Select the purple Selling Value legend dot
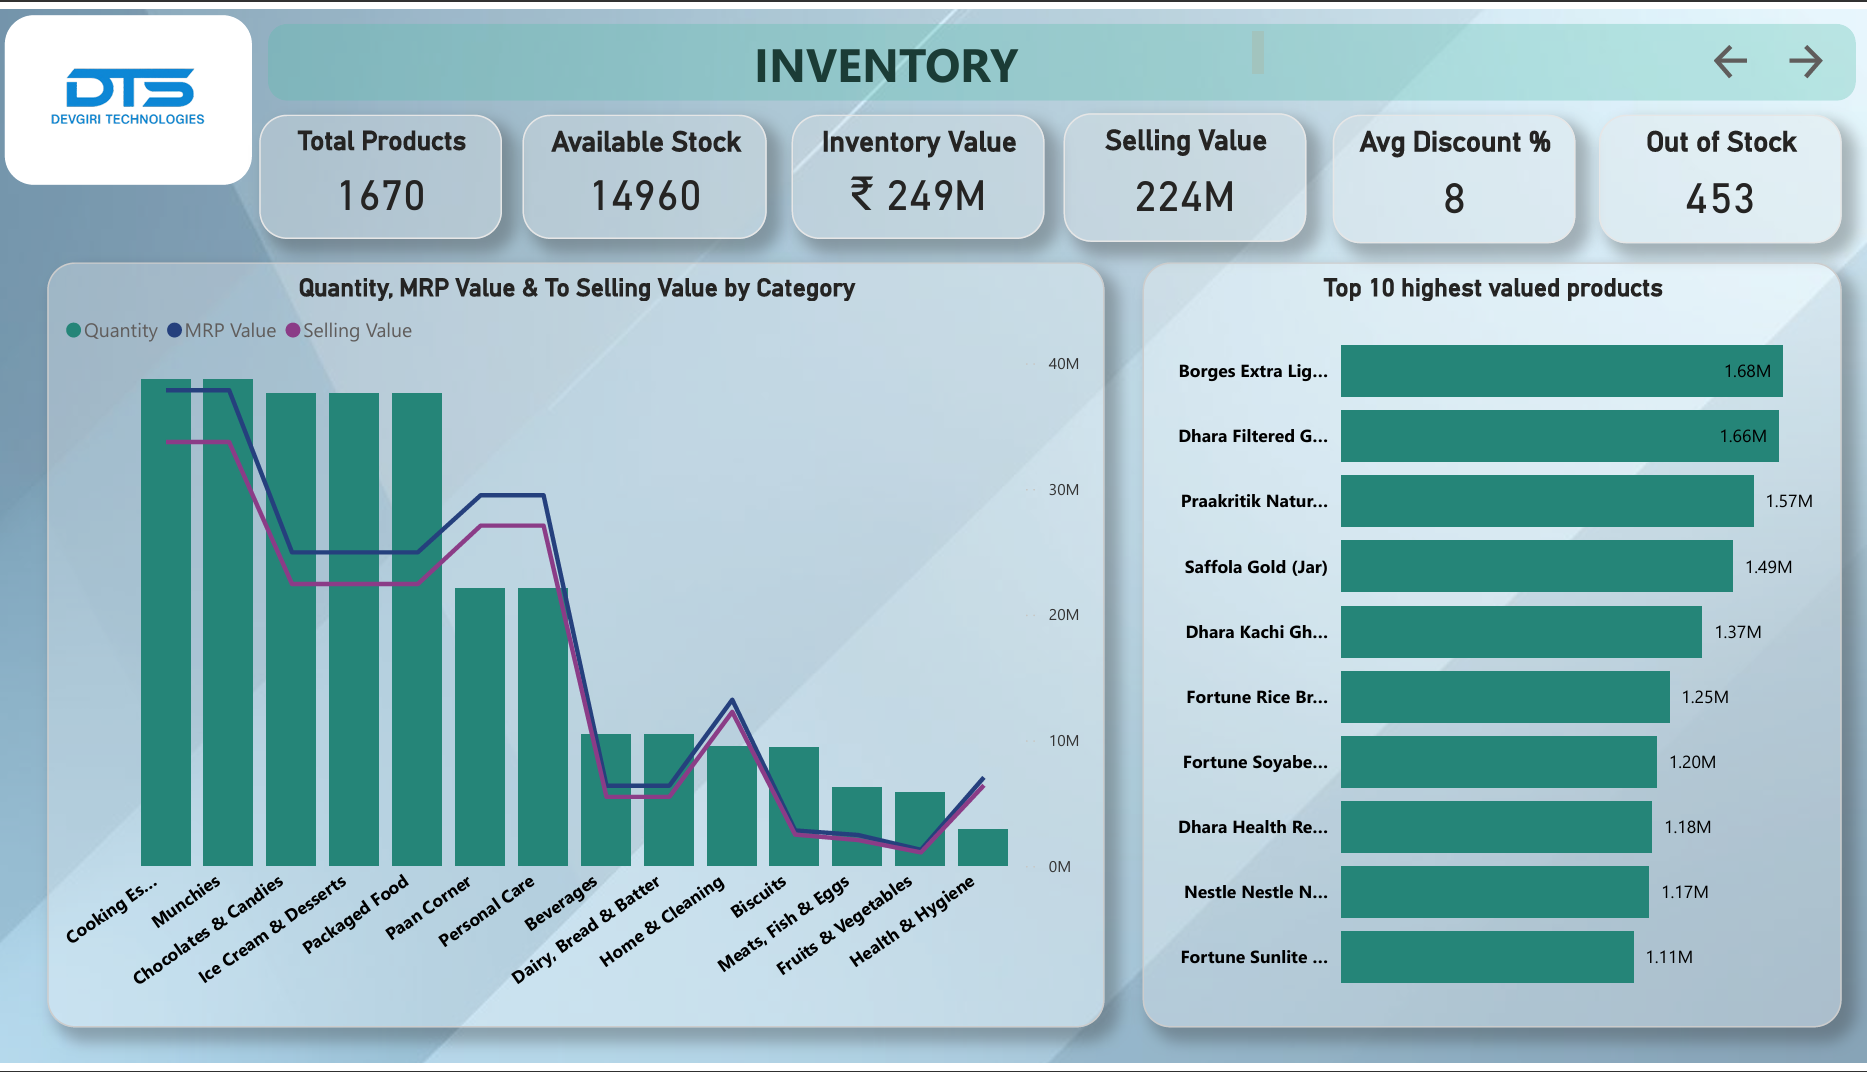 tap(291, 329)
